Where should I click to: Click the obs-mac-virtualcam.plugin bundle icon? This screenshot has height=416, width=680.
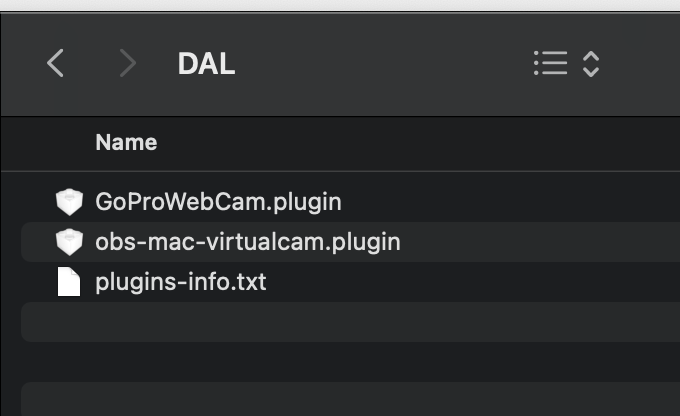[x=69, y=242]
